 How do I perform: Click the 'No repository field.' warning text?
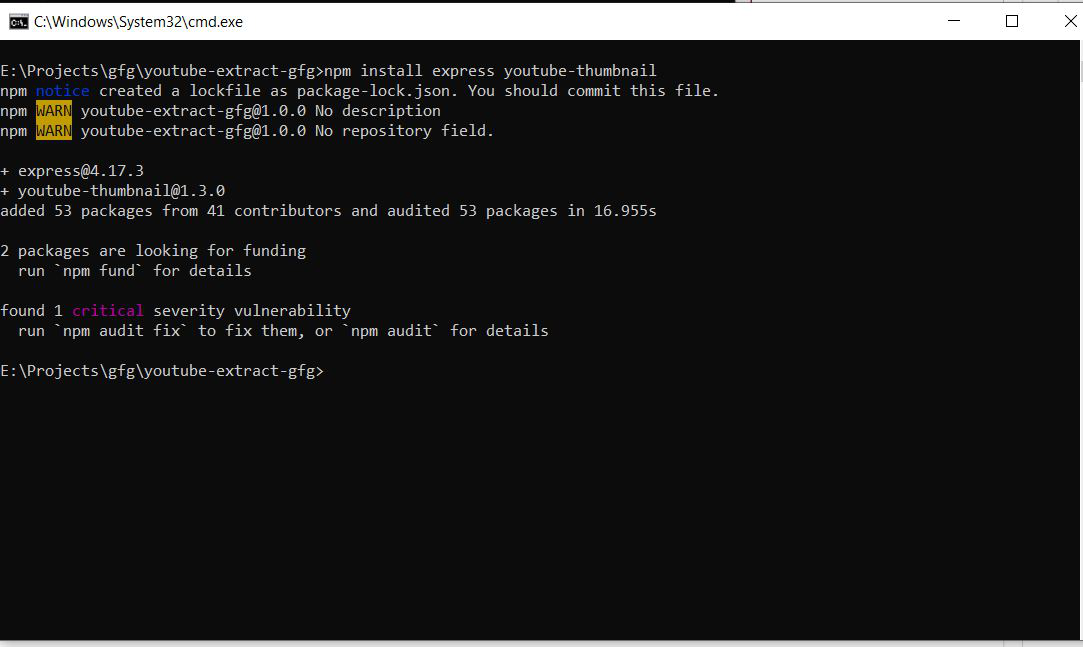click(x=405, y=131)
